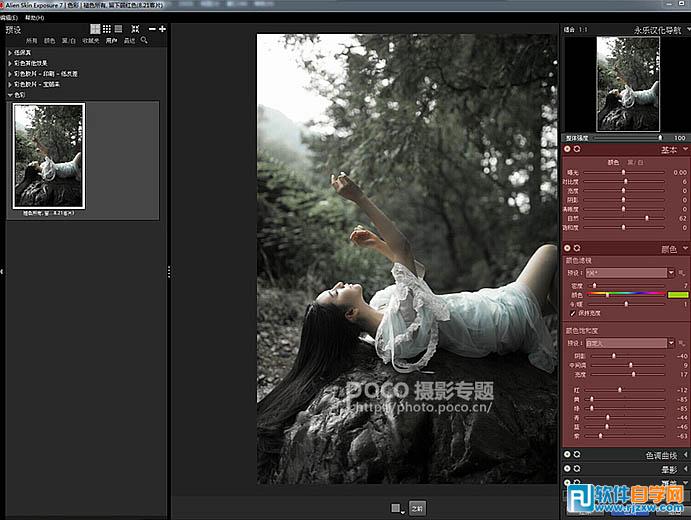Switch presets to single large thumbnail view

95,29
